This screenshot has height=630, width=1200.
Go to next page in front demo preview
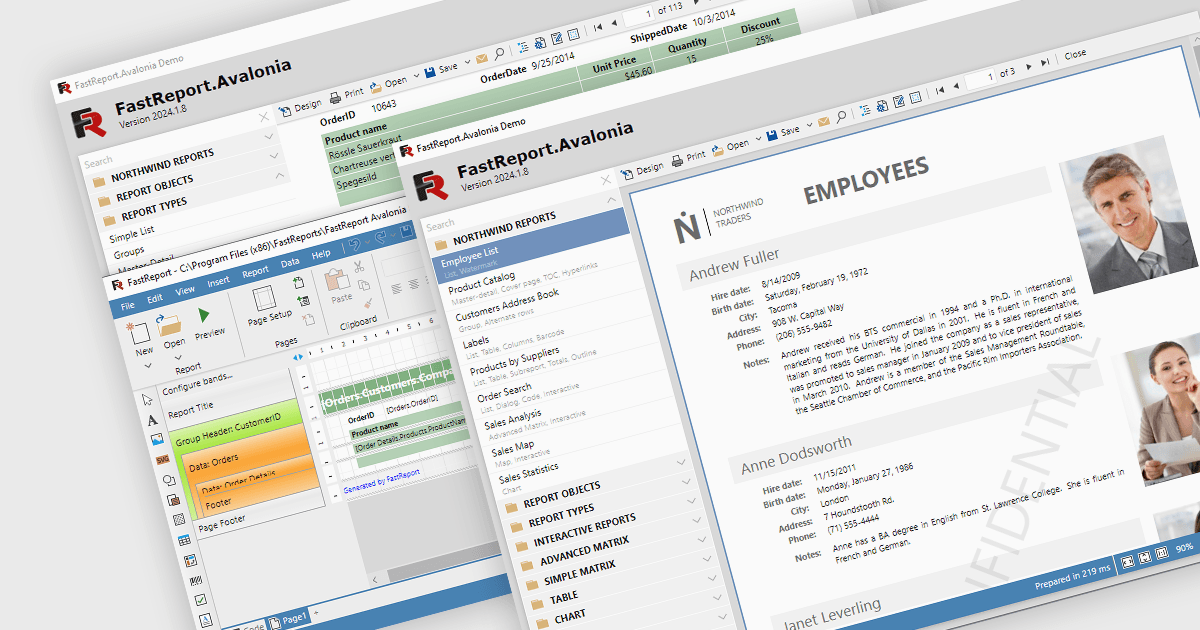pyautogui.click(x=1030, y=66)
